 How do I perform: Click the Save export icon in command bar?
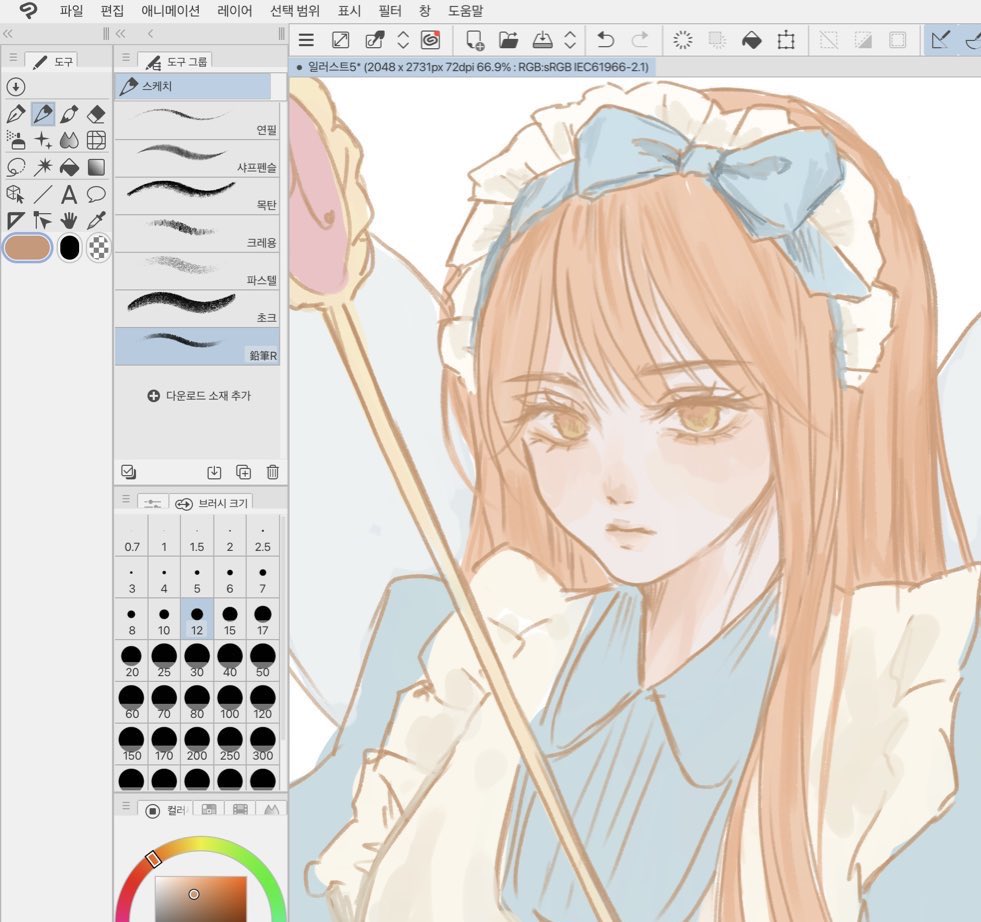click(x=542, y=40)
